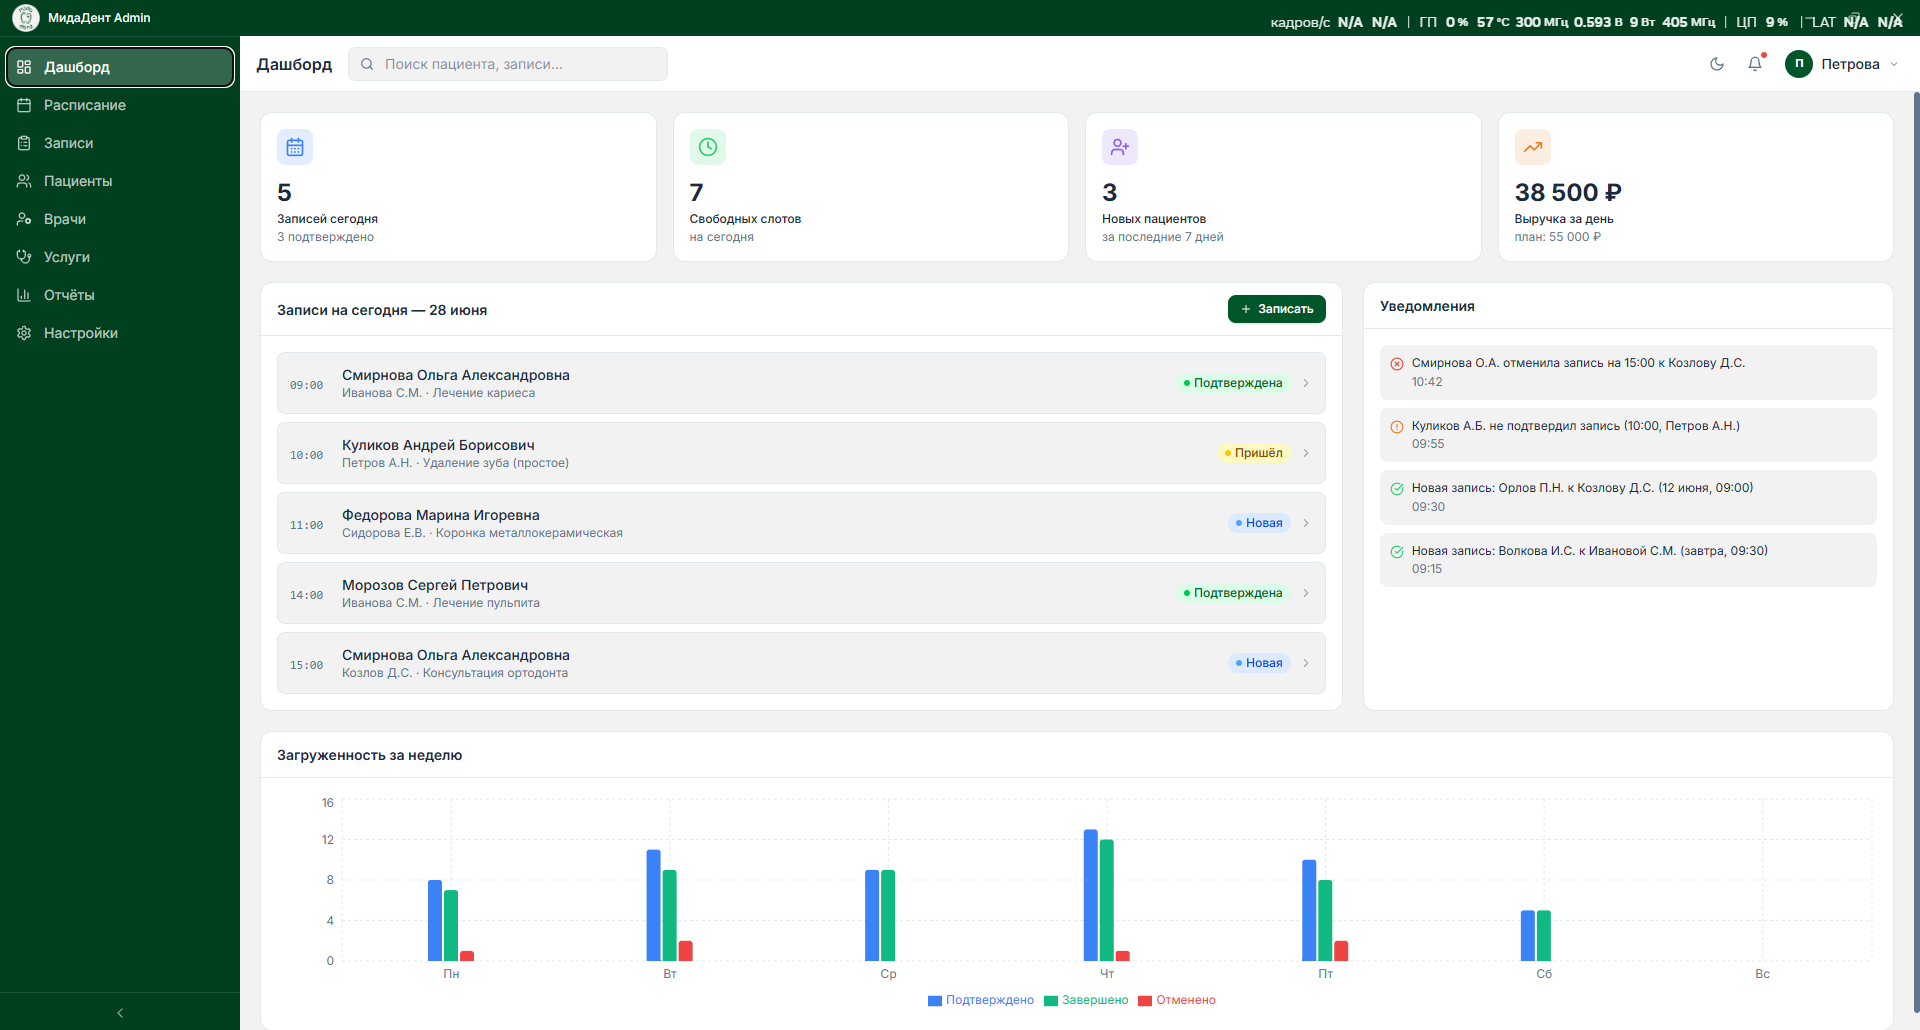This screenshot has height=1030, width=1920.
Task: Click the Записать button
Action: coord(1277,309)
